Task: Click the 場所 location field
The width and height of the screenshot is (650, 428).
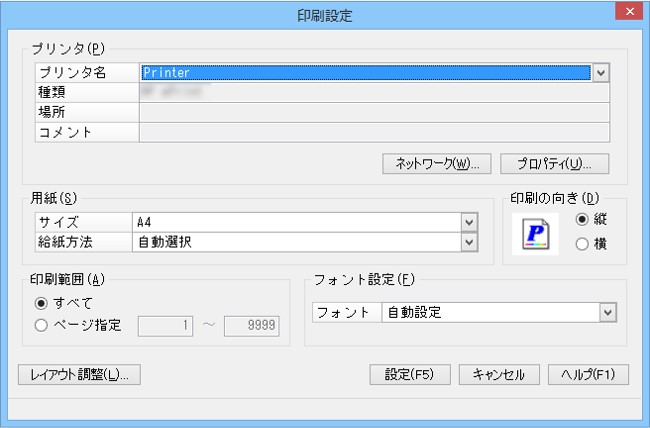Action: point(373,111)
